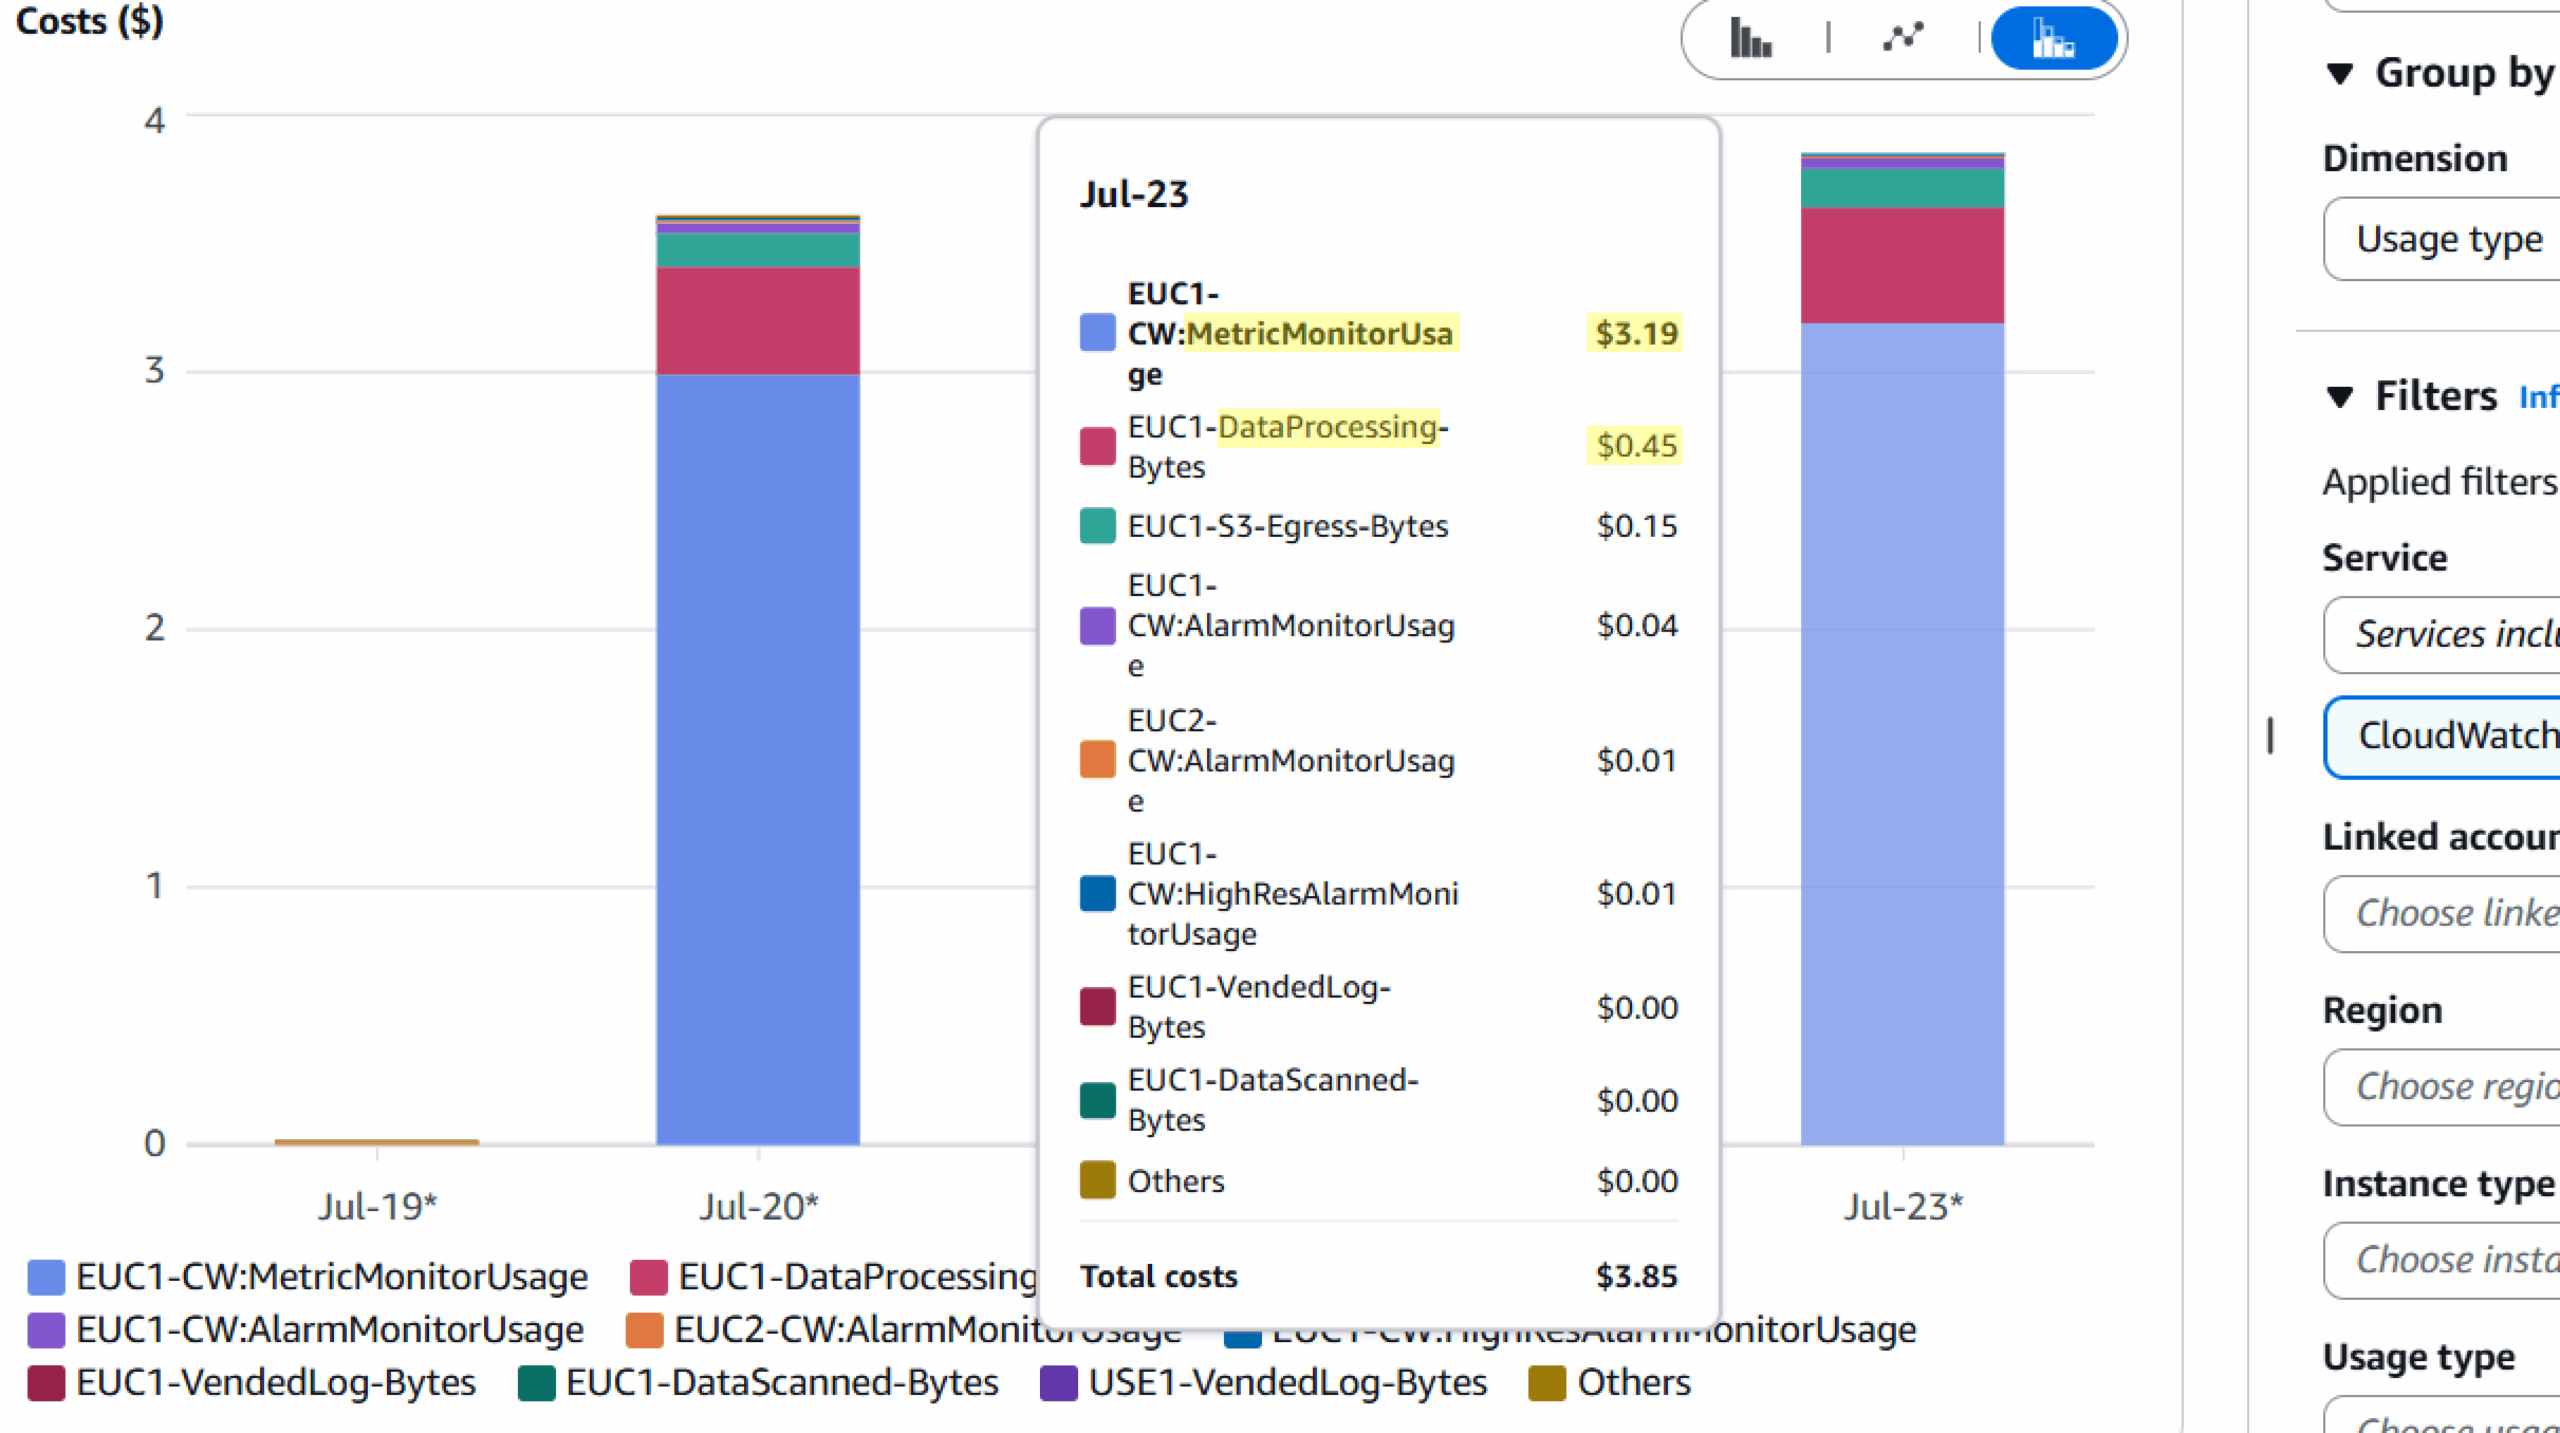Collapse the Filters section
The height and width of the screenshot is (1433, 2560).
click(x=2341, y=396)
